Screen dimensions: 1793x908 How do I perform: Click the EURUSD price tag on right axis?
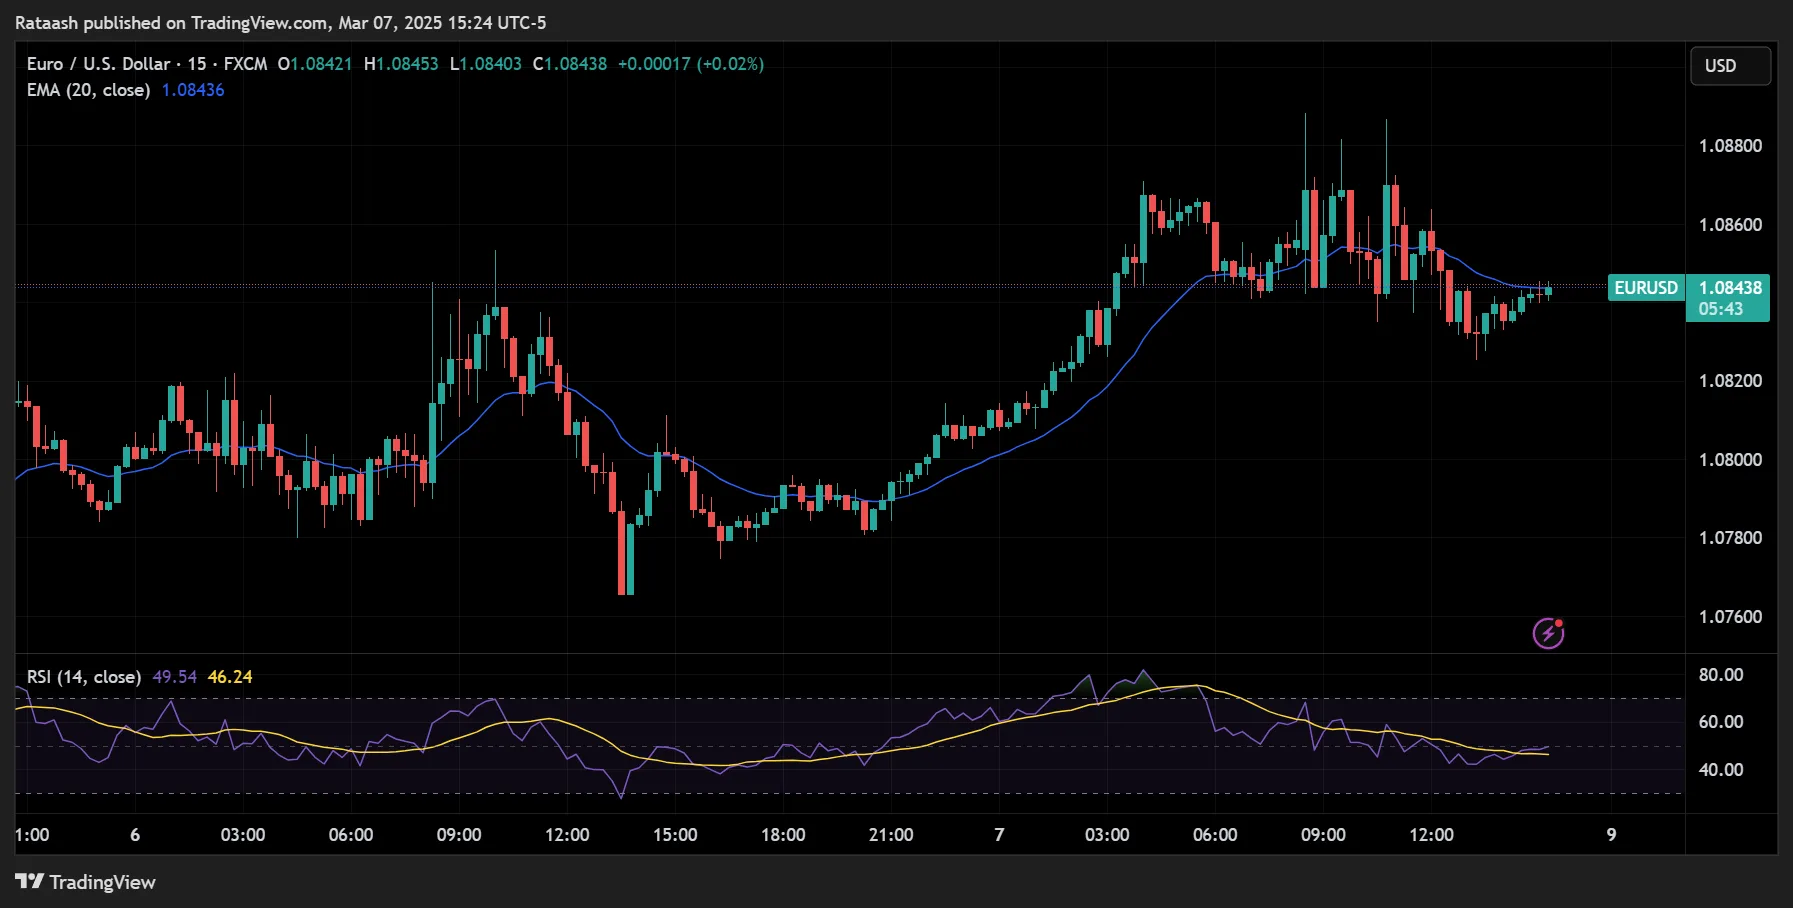(1645, 288)
